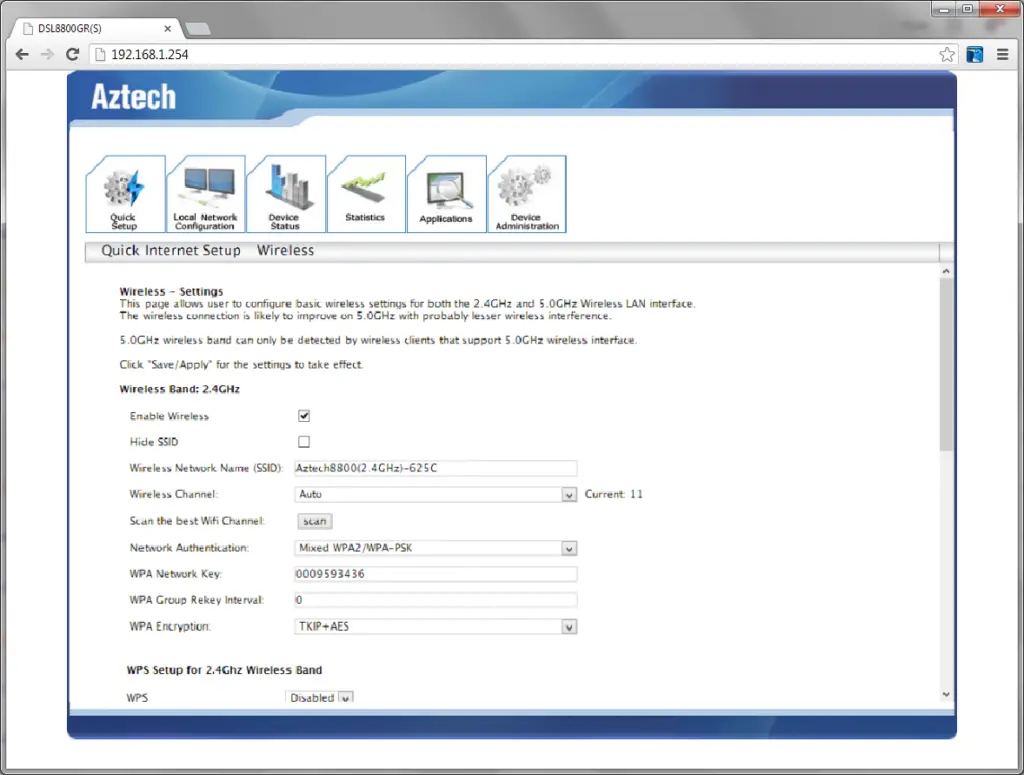Click the 'WPA Encryption:' label
This screenshot has height=775, width=1024.
click(x=170, y=627)
